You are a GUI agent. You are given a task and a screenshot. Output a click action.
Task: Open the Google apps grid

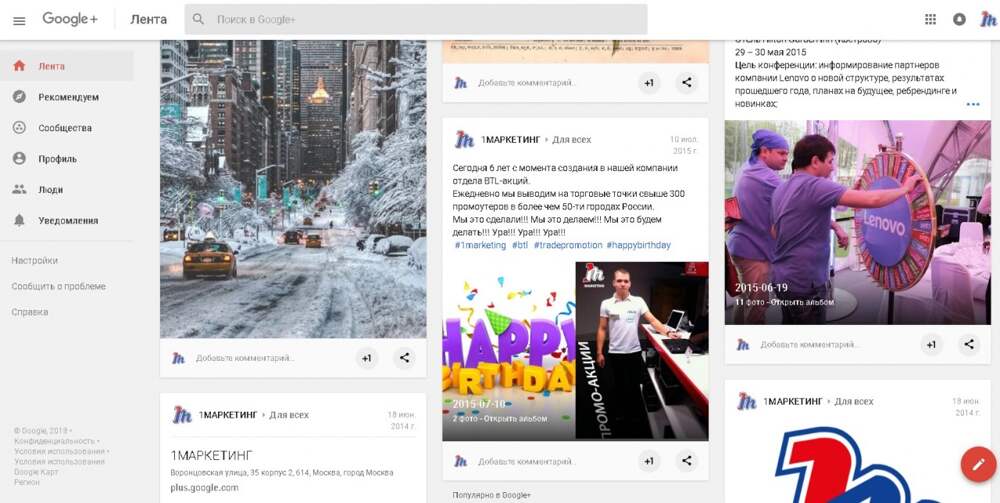click(930, 19)
